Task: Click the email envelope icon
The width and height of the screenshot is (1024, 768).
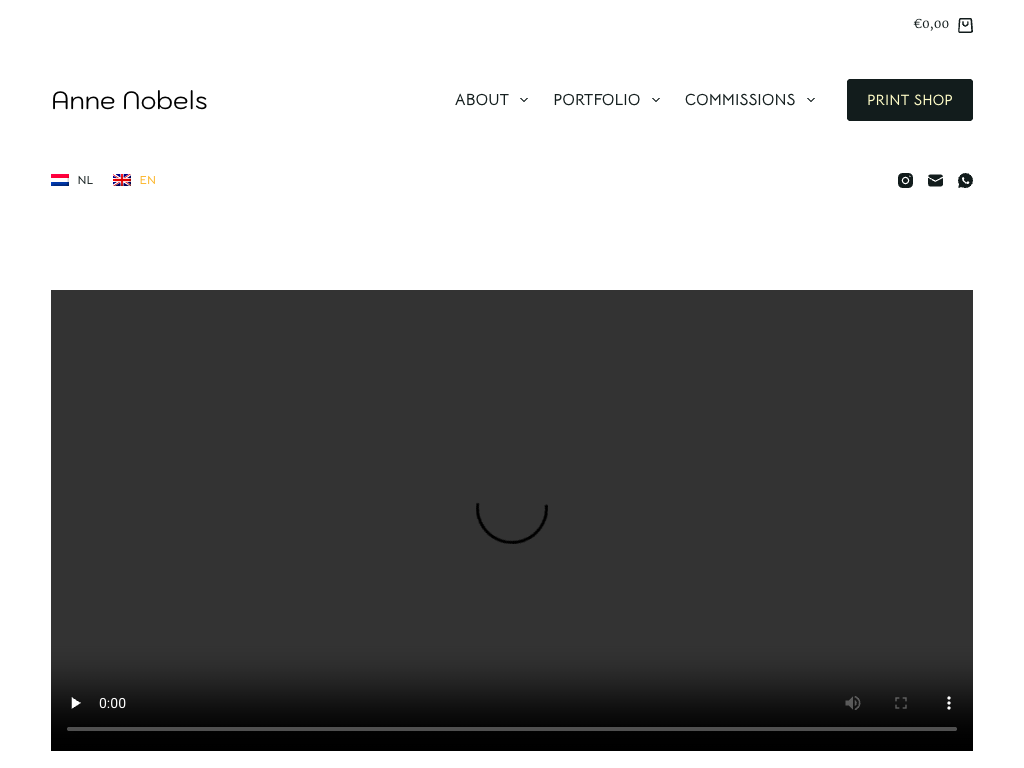Action: pyautogui.click(x=935, y=180)
